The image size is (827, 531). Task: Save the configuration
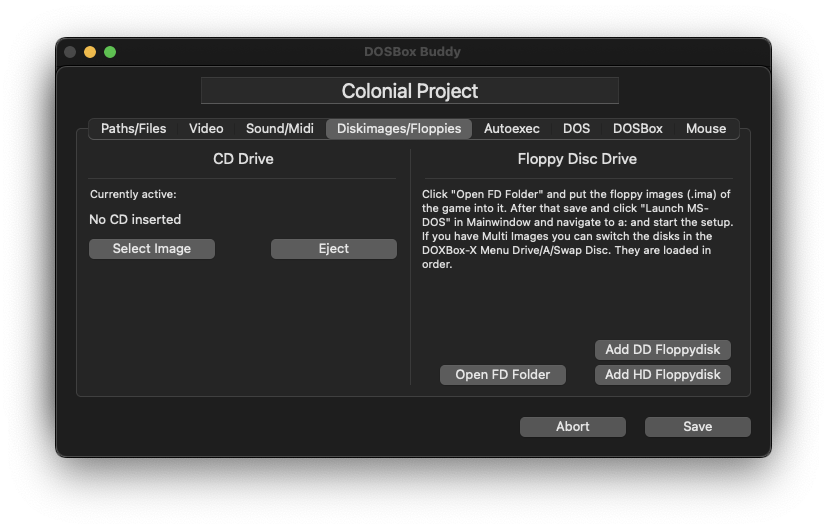coord(698,427)
